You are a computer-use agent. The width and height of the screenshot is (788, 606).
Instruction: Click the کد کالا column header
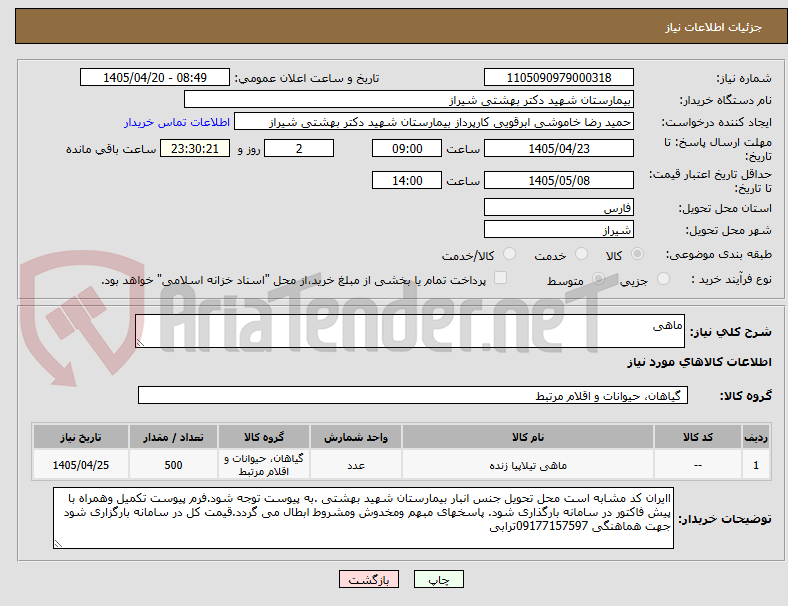pyautogui.click(x=698, y=437)
